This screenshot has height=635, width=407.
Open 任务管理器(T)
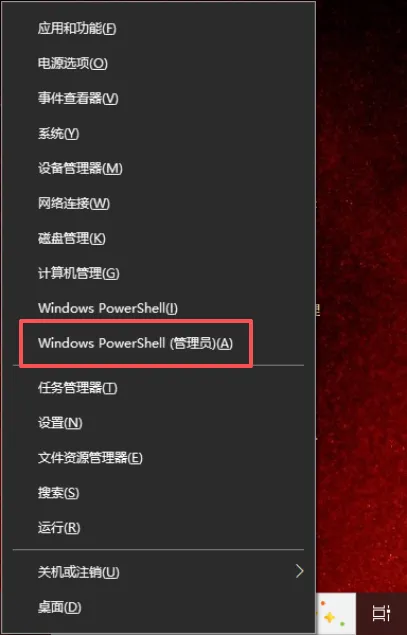click(158, 388)
